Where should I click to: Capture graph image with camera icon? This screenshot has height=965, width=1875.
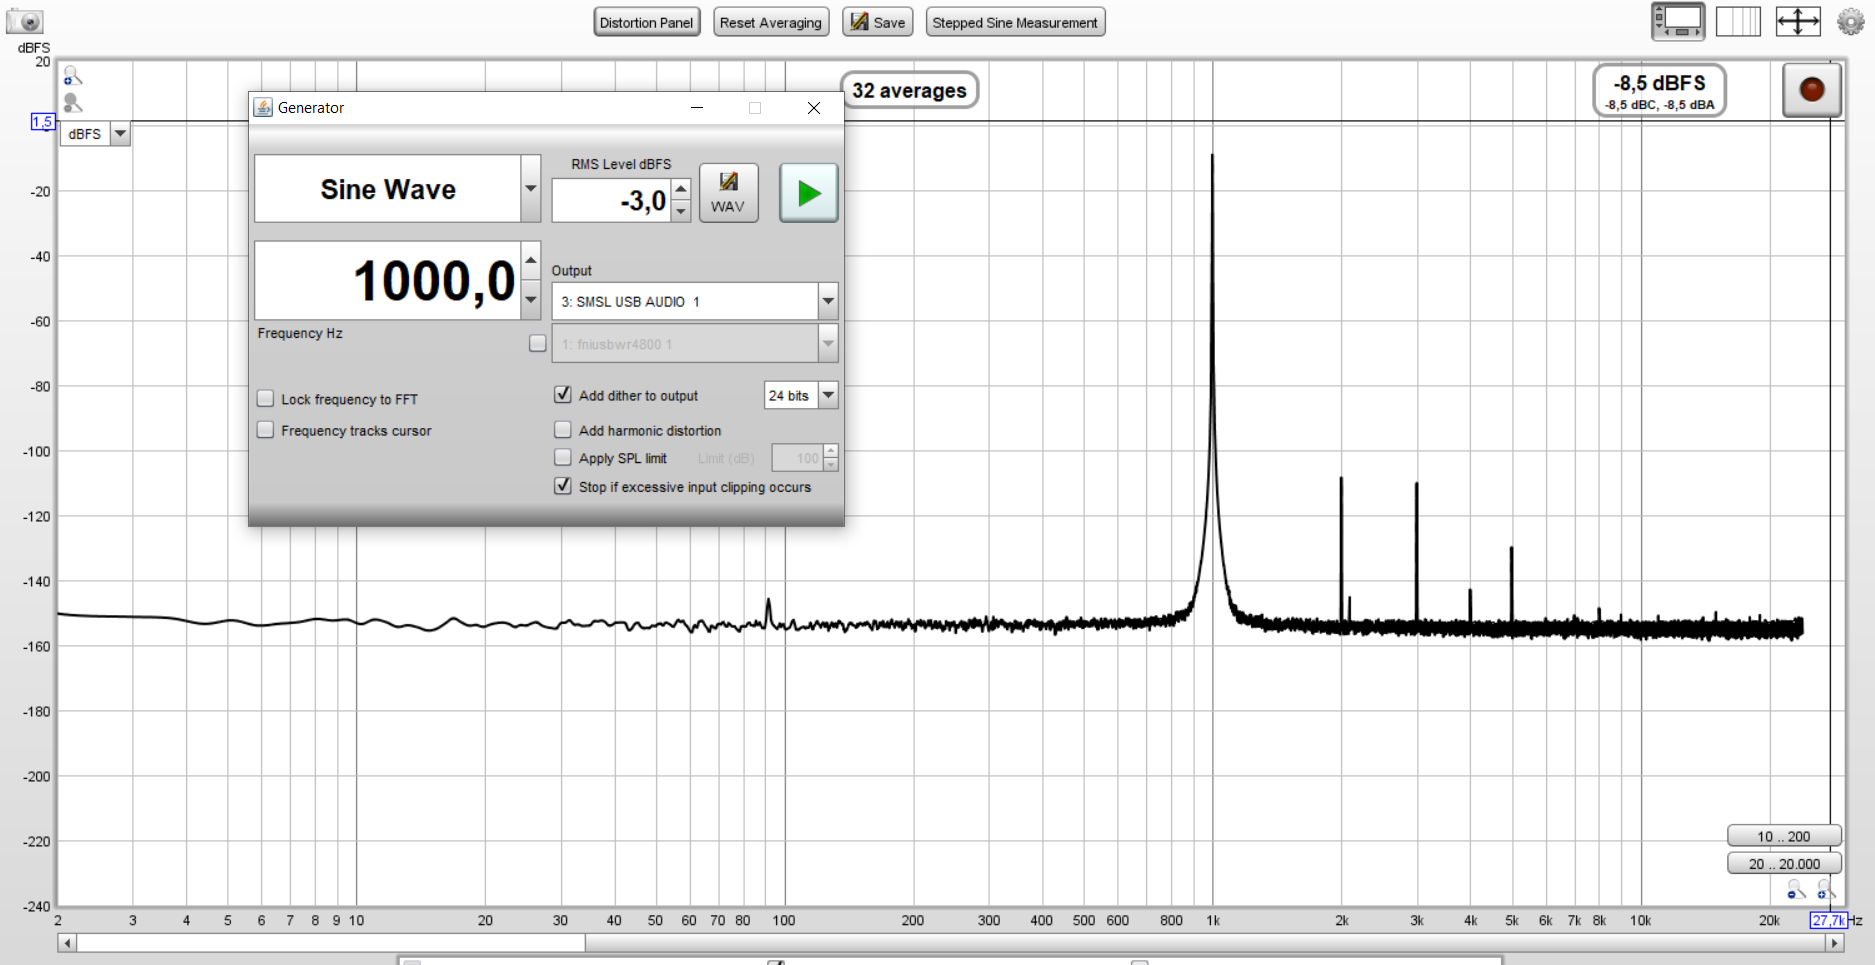pos(25,21)
